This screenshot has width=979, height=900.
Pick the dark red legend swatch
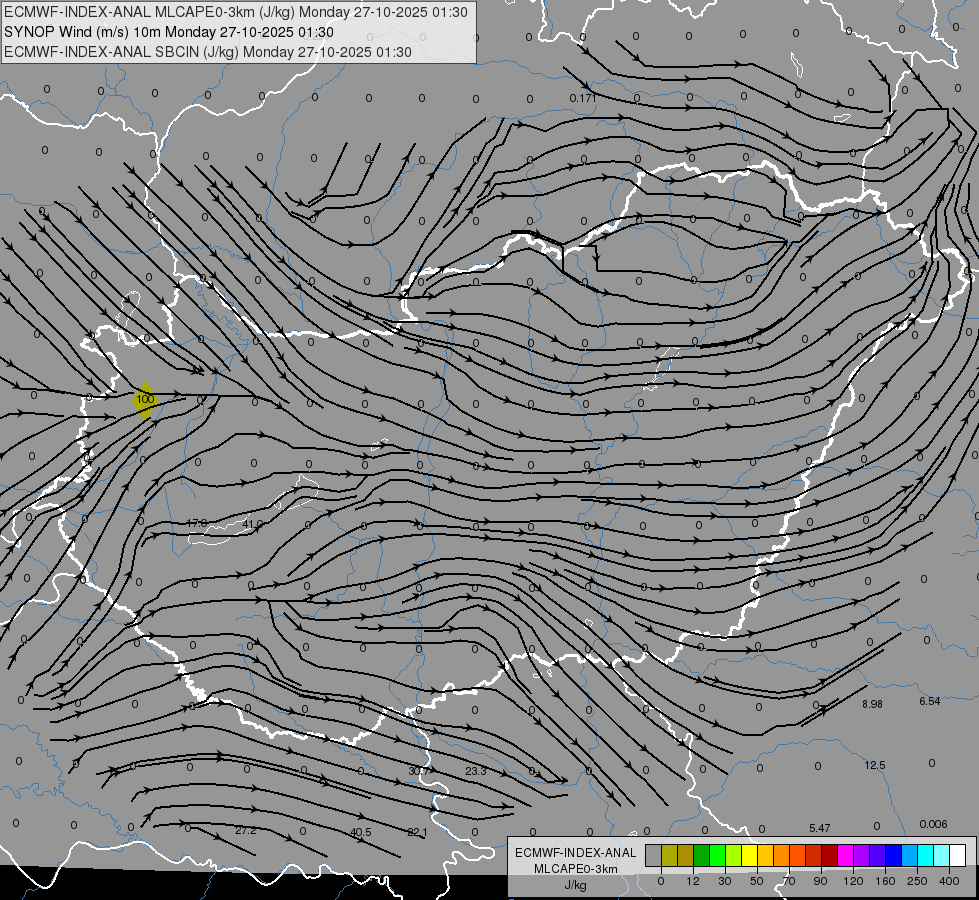tap(829, 855)
